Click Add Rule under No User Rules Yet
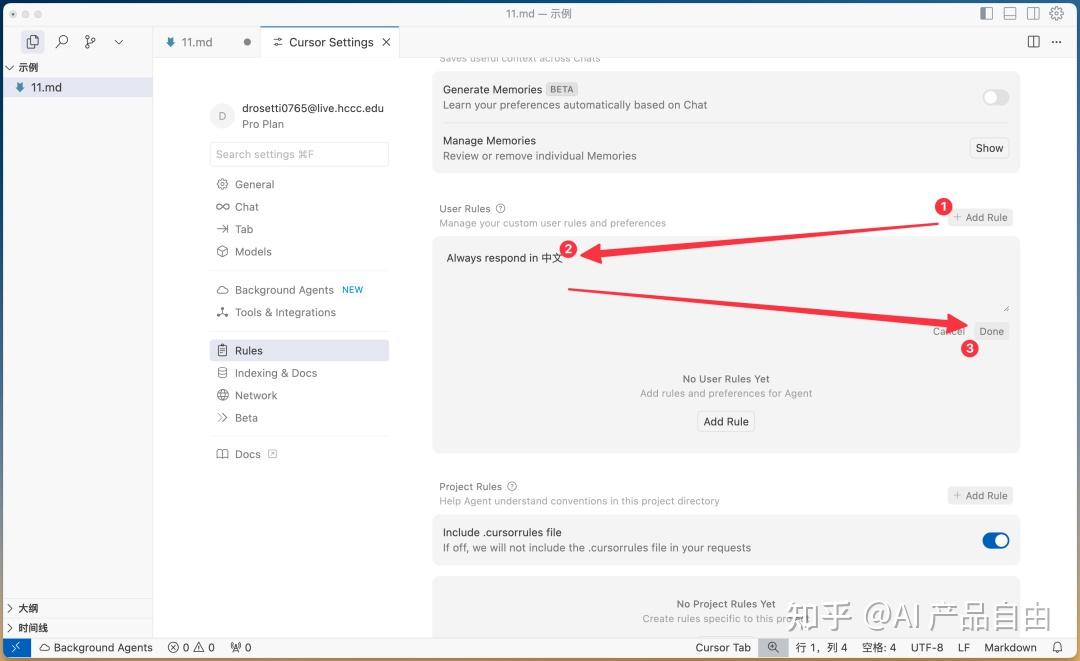This screenshot has height=661, width=1080. pos(726,421)
